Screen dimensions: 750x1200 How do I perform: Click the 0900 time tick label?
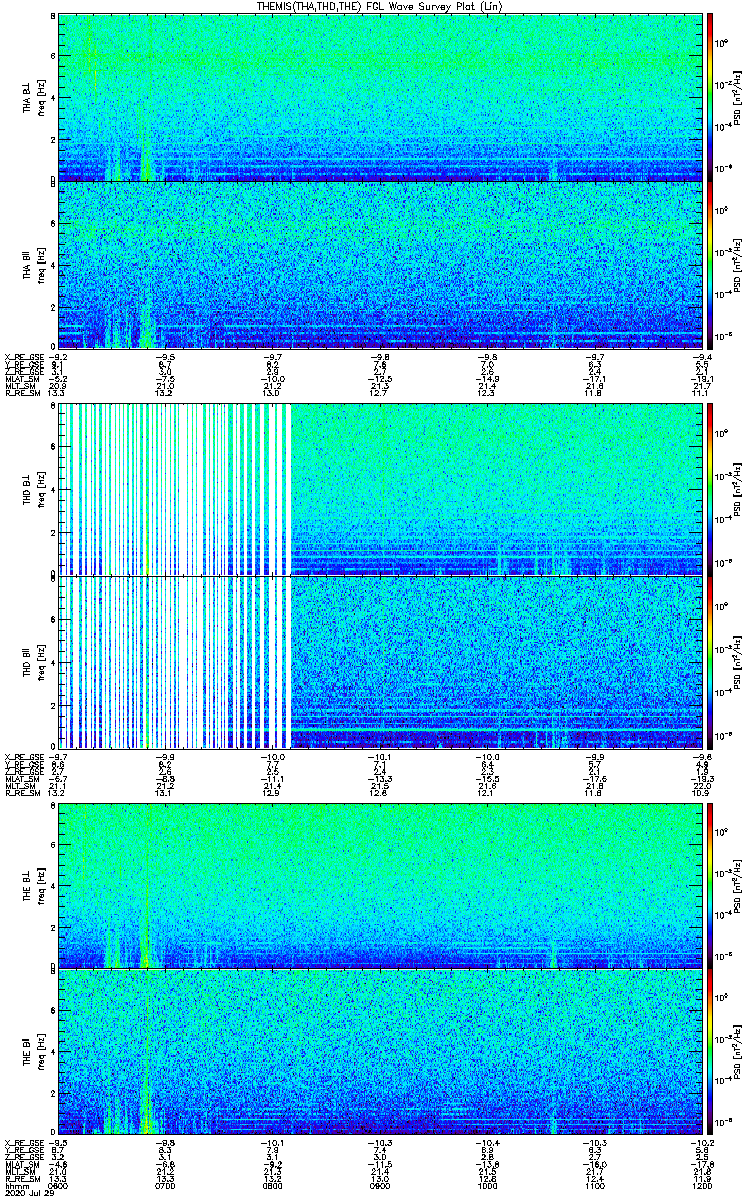[379, 1185]
